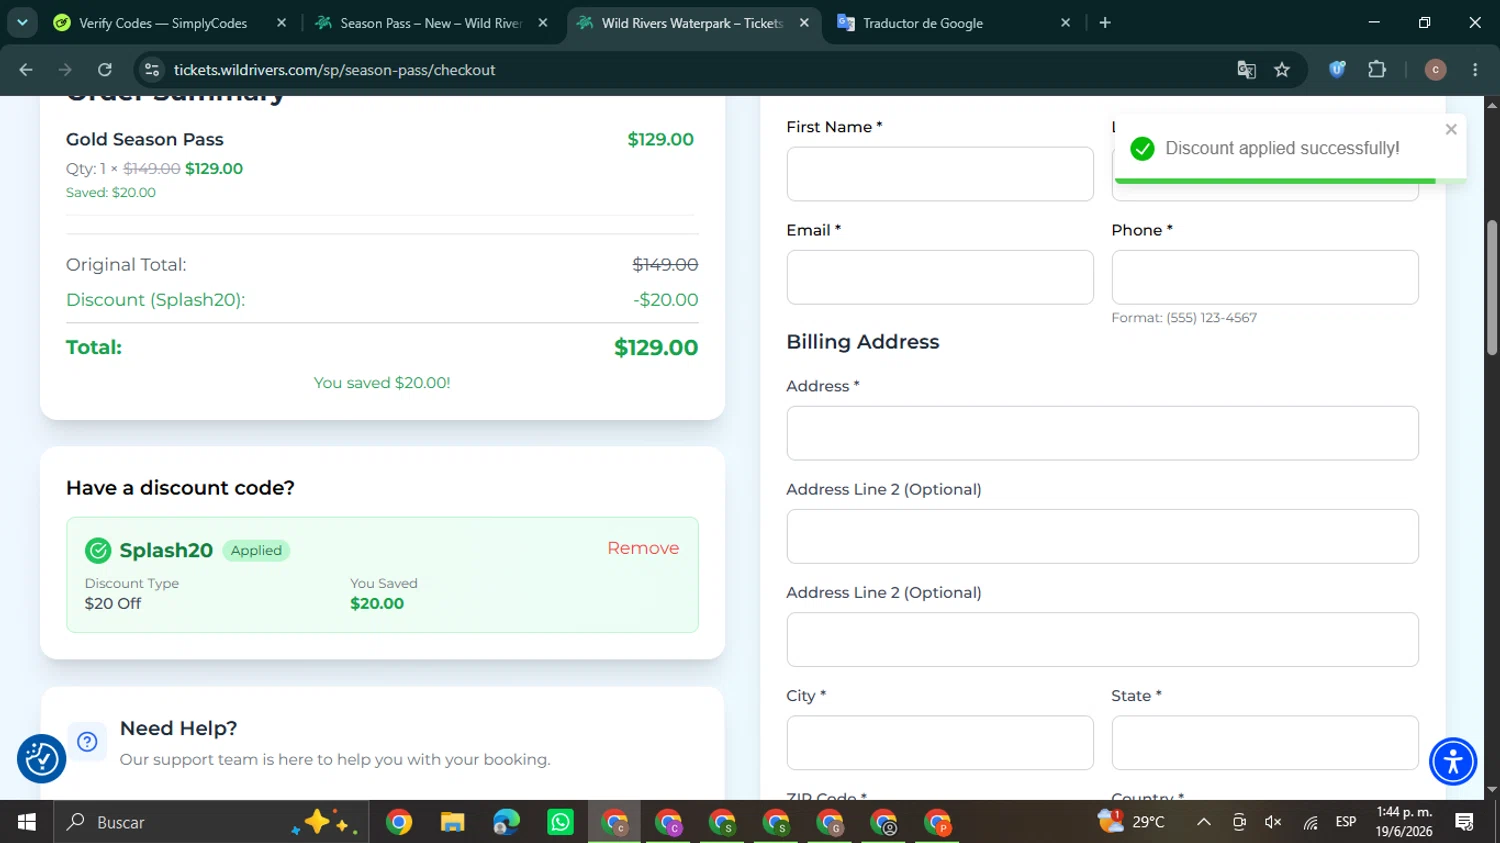Remove the Splash20 discount code
Viewport: 1500px width, 843px height.
[643, 548]
